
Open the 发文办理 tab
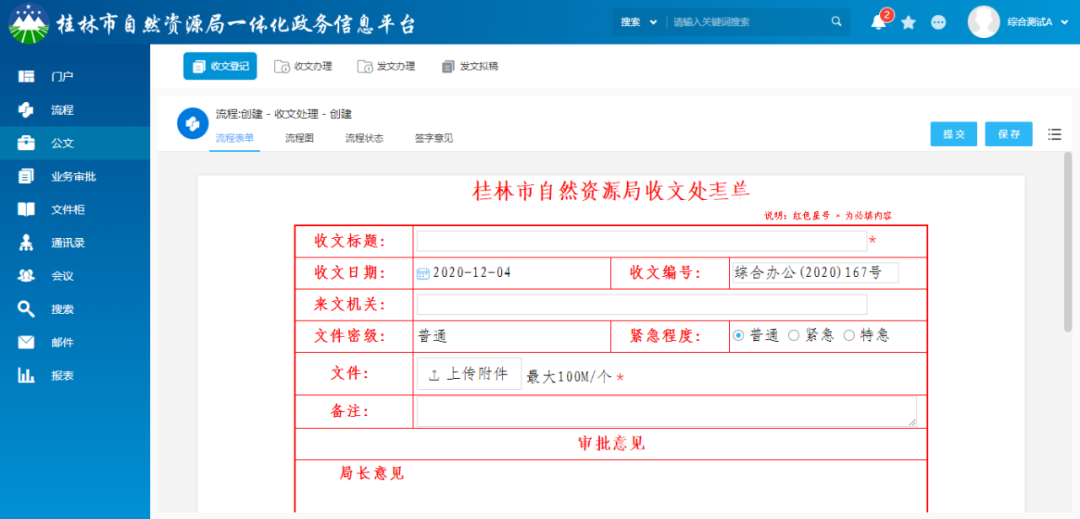386,66
